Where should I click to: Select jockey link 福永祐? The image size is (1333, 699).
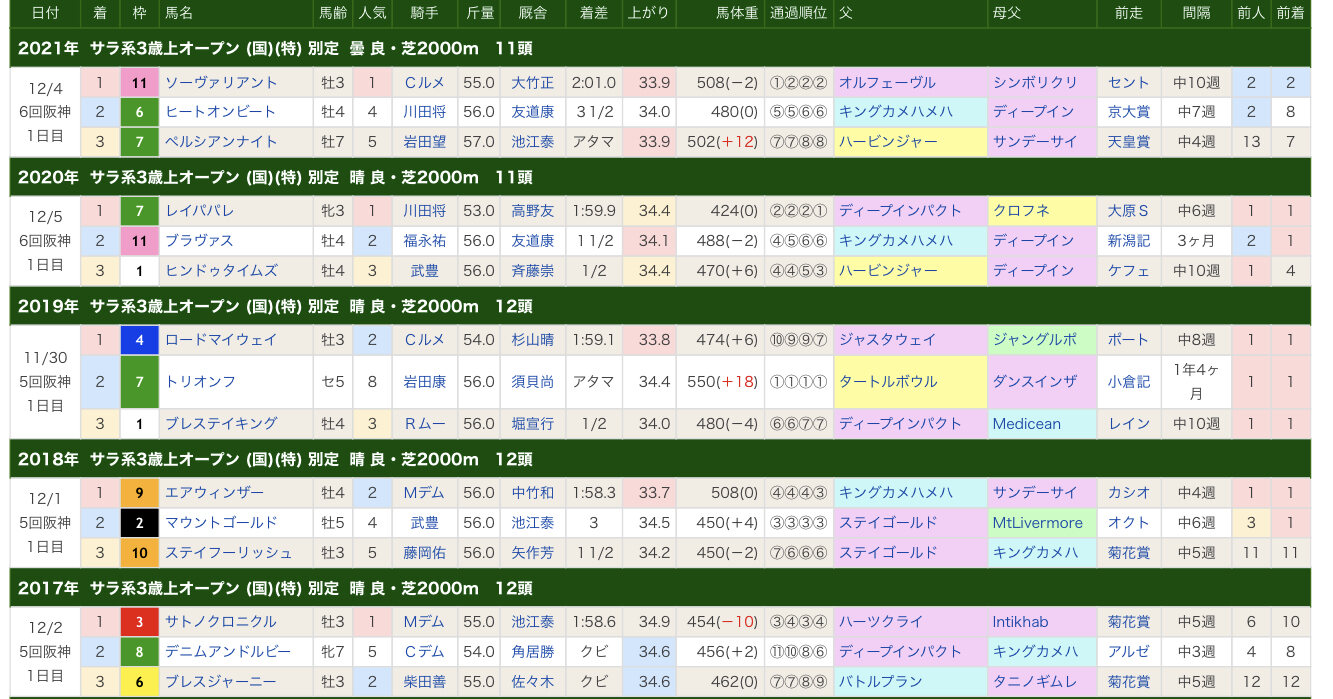425,241
